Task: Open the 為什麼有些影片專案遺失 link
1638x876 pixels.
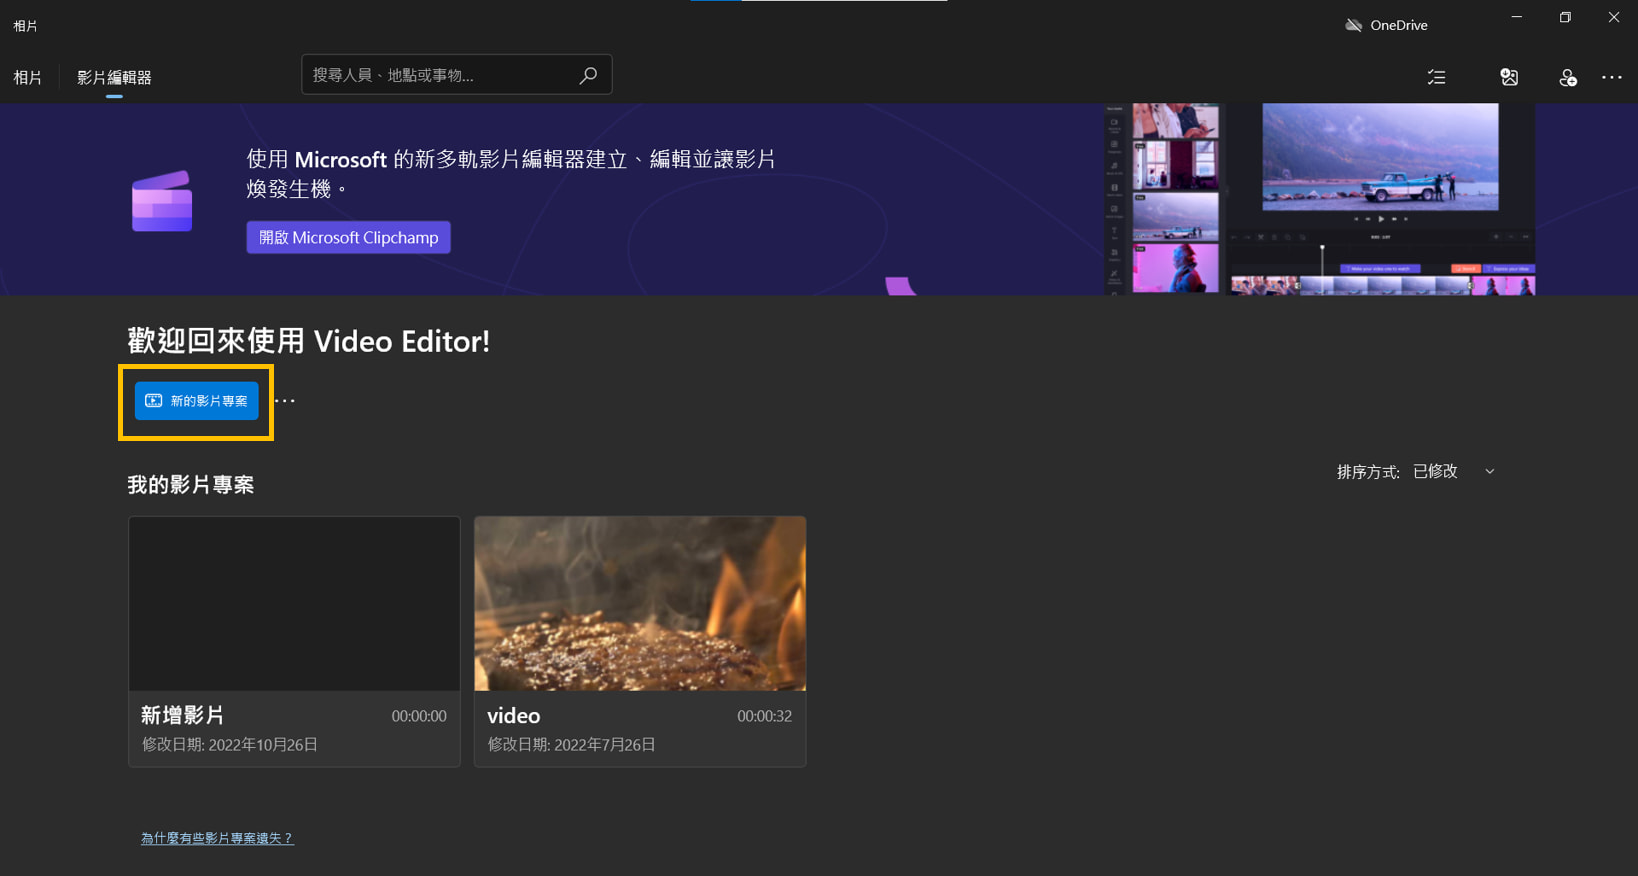Action: click(217, 838)
